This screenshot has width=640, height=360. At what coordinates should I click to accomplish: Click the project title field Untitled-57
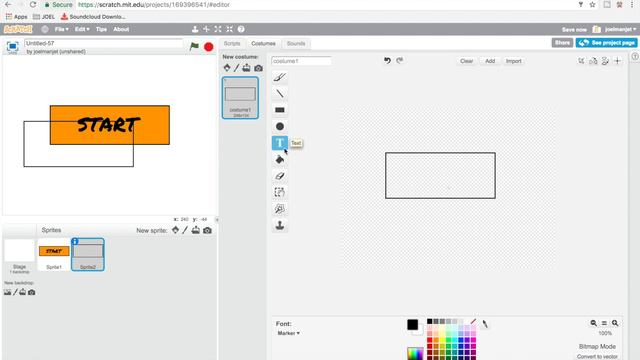(x=103, y=43)
